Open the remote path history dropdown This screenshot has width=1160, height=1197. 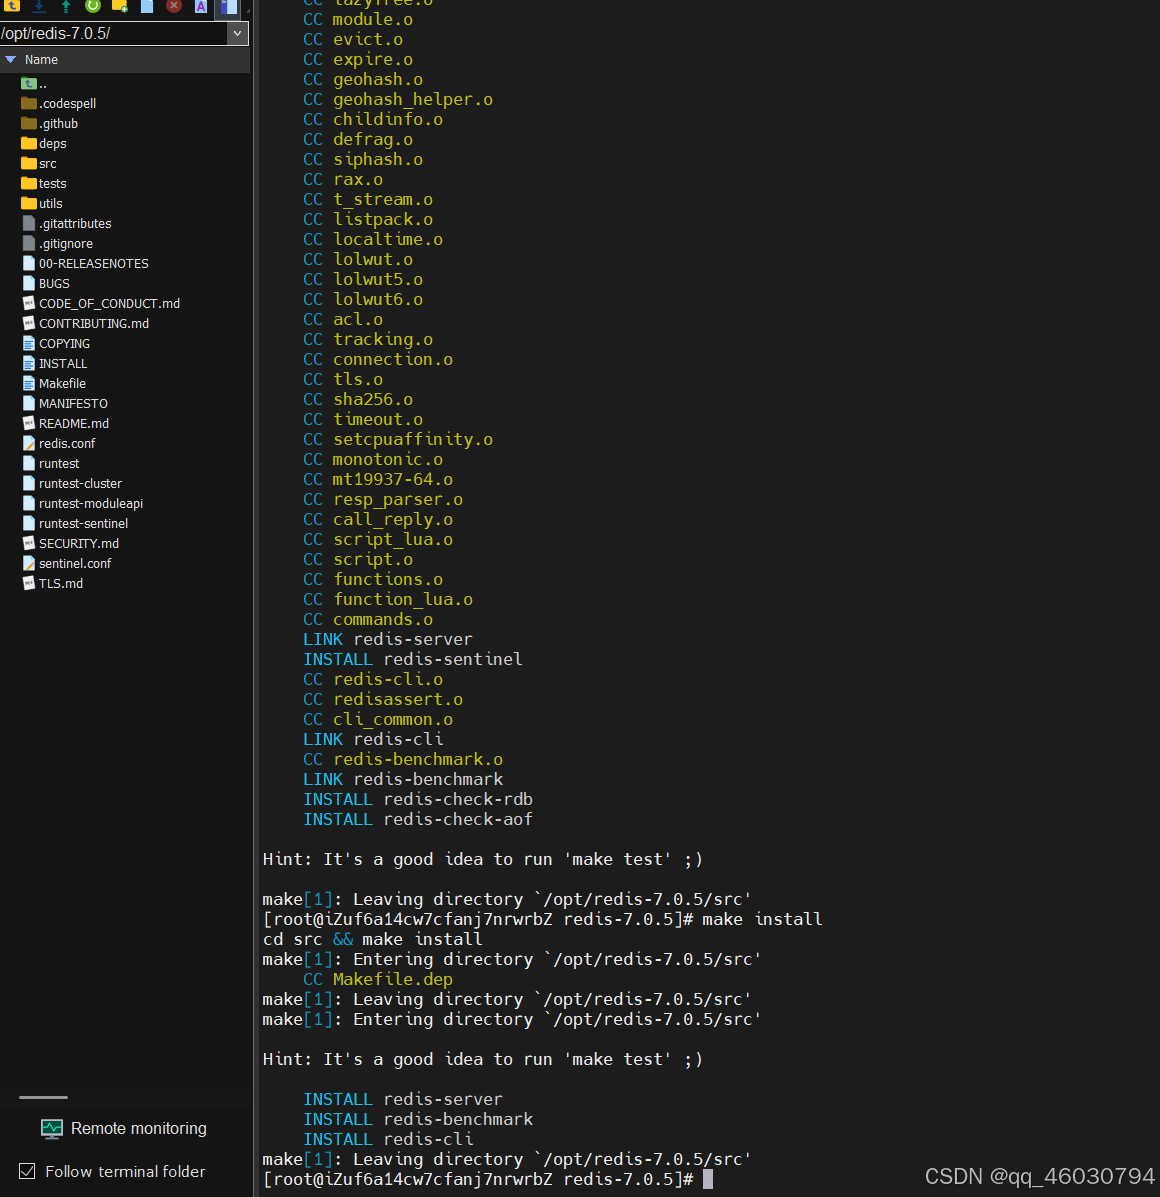click(x=237, y=34)
